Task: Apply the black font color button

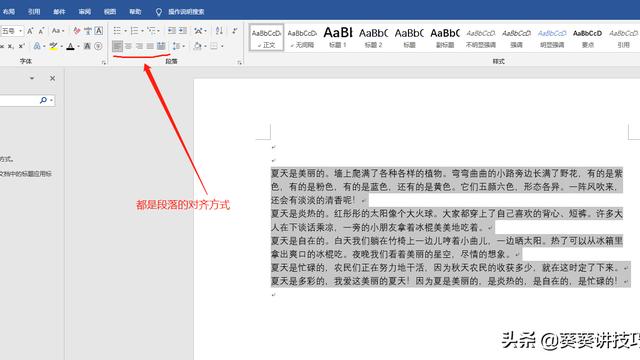Action: 71,46
